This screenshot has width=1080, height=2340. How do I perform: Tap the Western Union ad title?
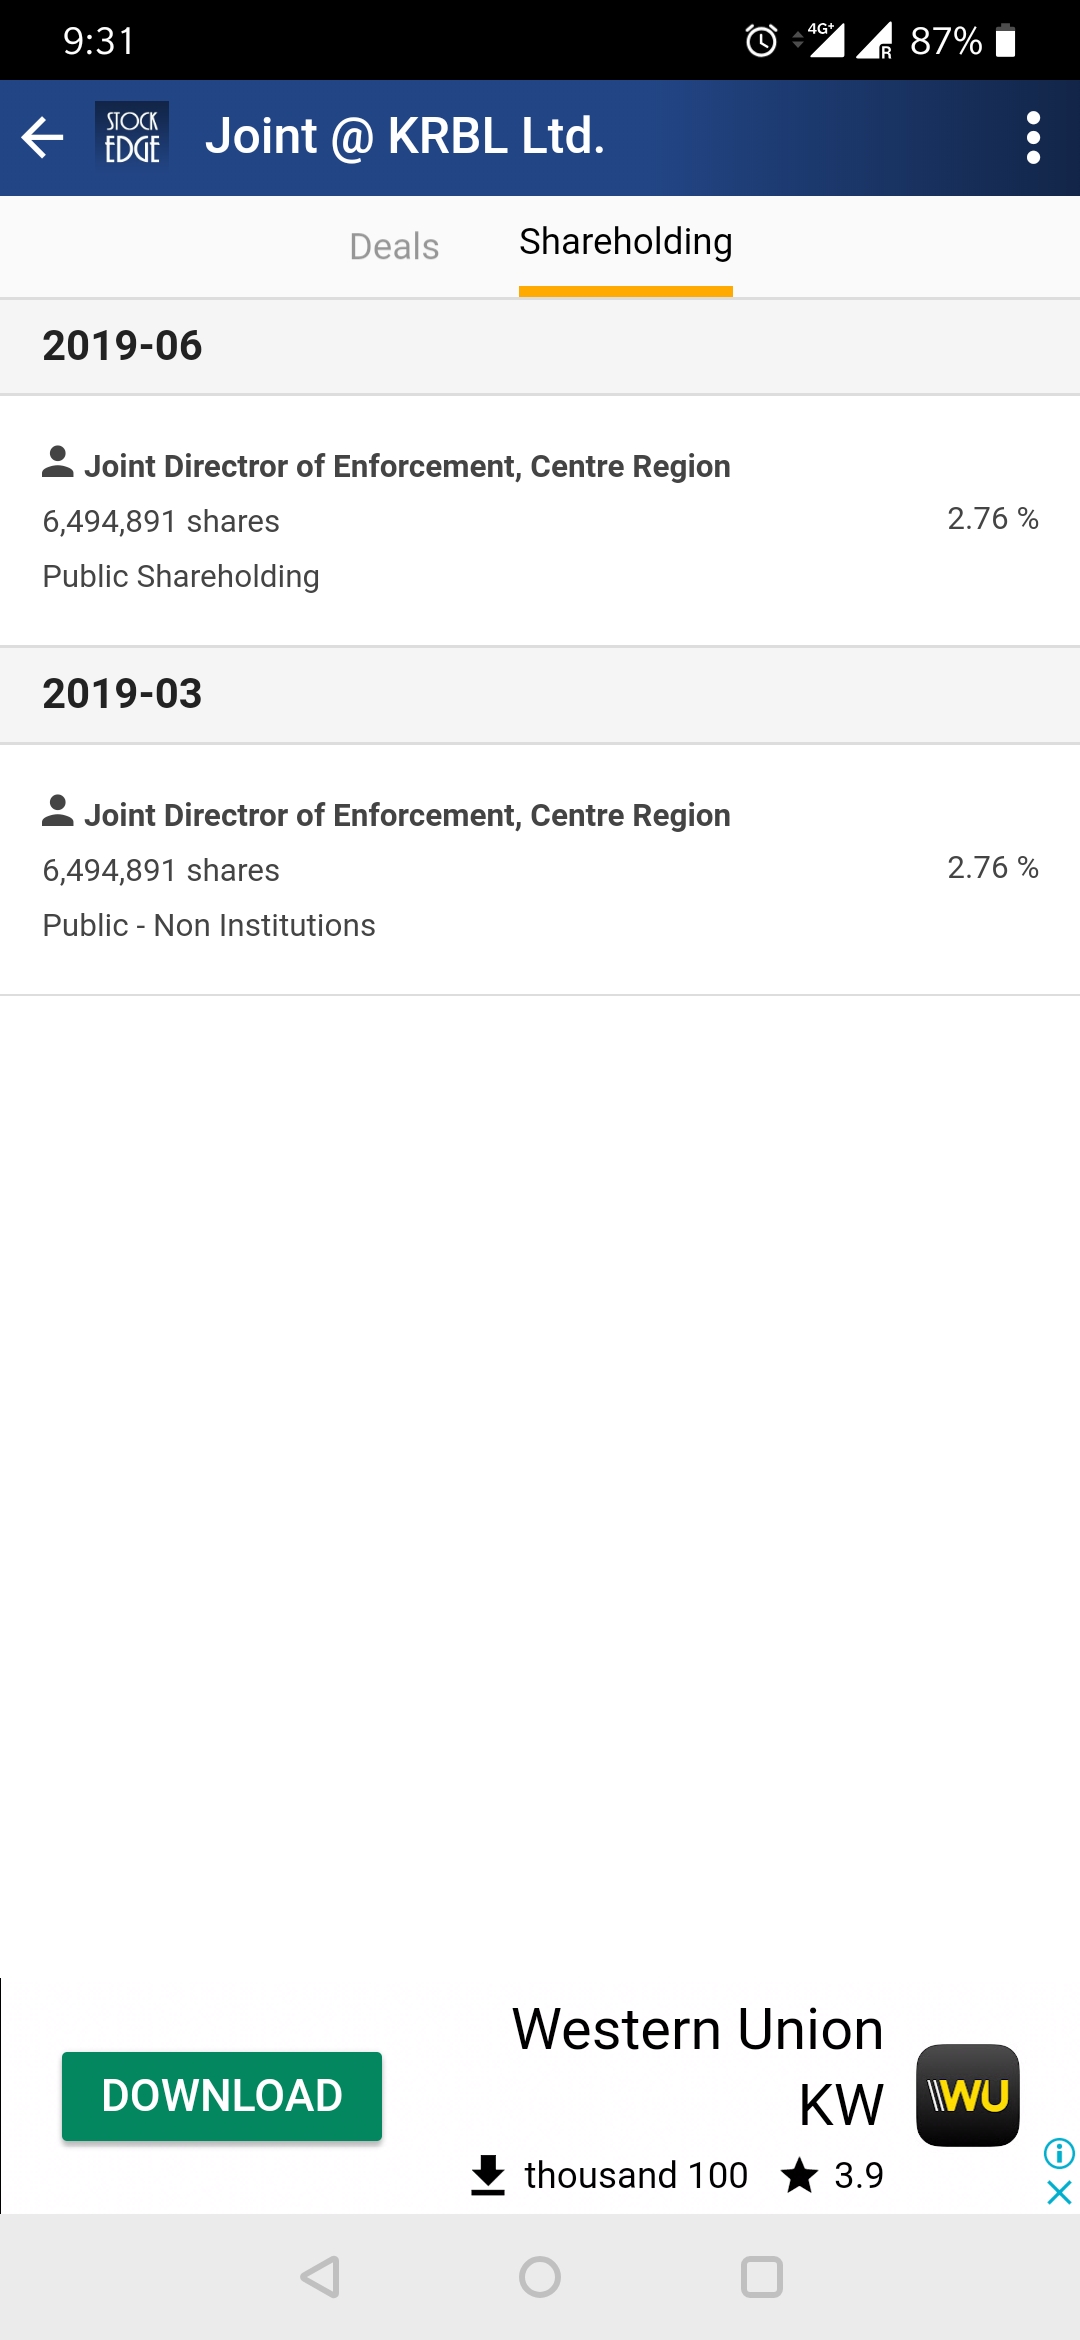click(x=697, y=2030)
